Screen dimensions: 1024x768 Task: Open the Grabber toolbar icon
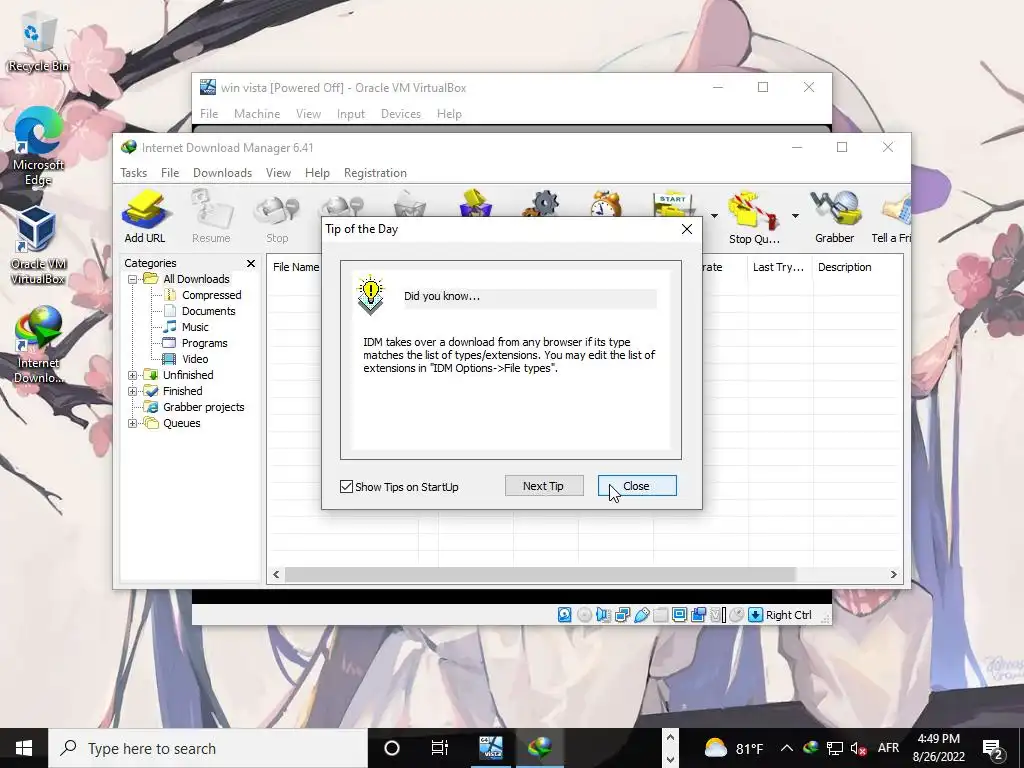coord(835,217)
